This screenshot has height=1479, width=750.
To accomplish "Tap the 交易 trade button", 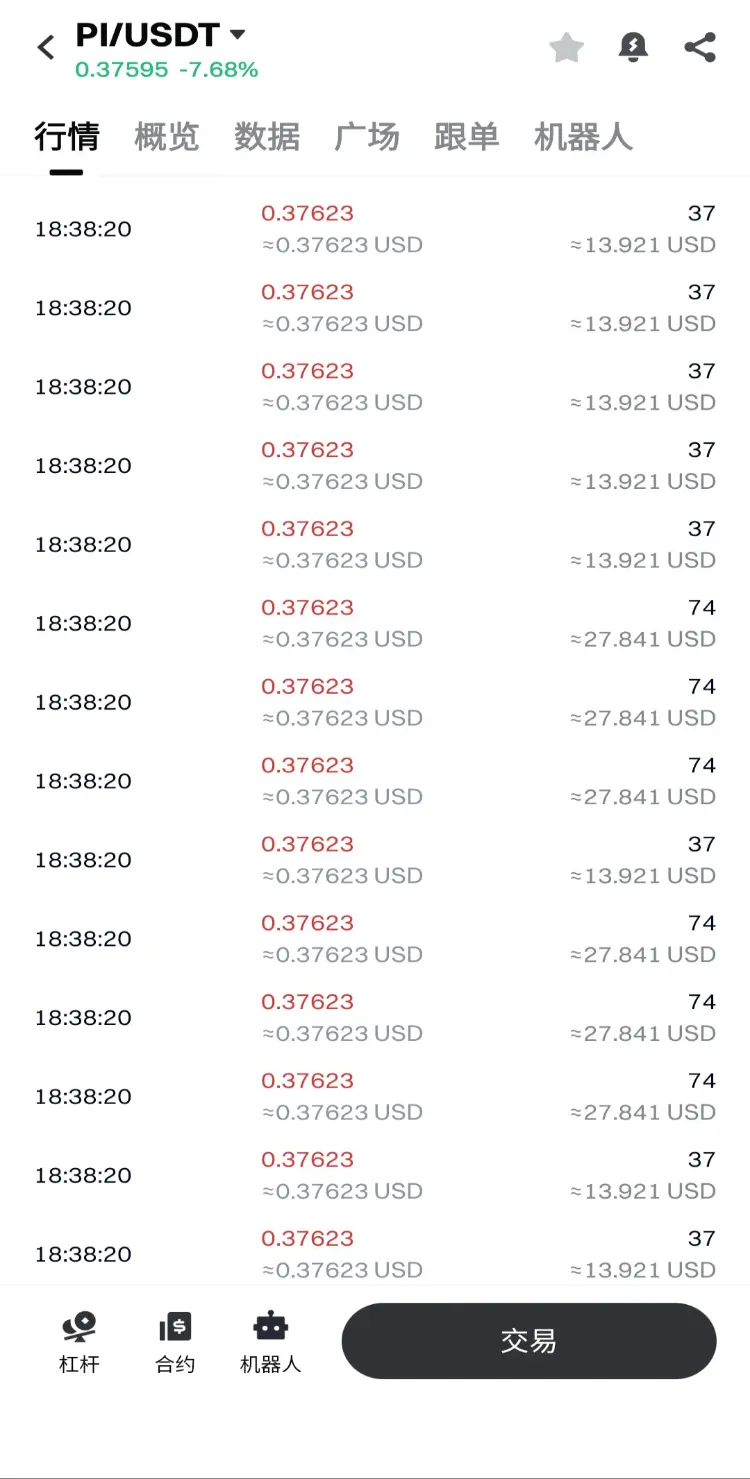I will click(529, 1341).
